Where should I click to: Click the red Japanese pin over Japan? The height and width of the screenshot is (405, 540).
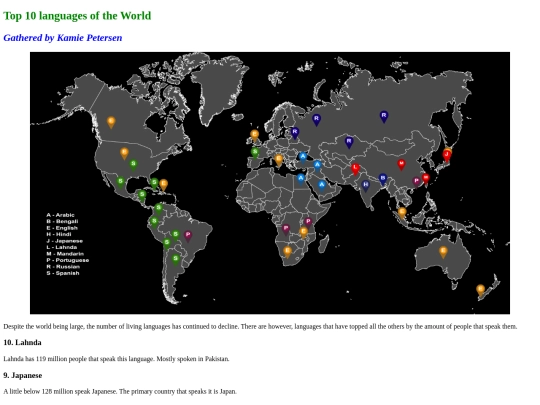point(447,156)
